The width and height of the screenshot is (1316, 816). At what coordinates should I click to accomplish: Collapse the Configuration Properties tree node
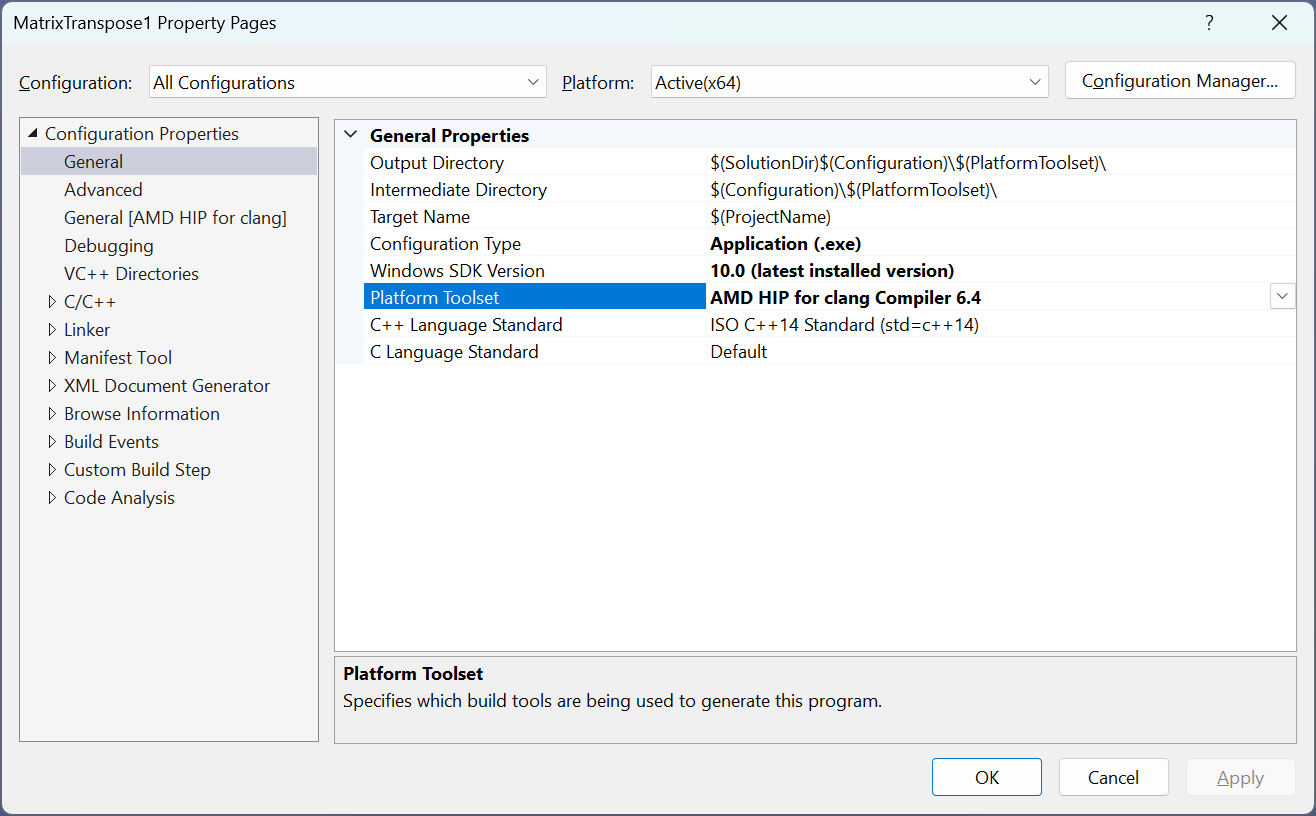point(33,134)
